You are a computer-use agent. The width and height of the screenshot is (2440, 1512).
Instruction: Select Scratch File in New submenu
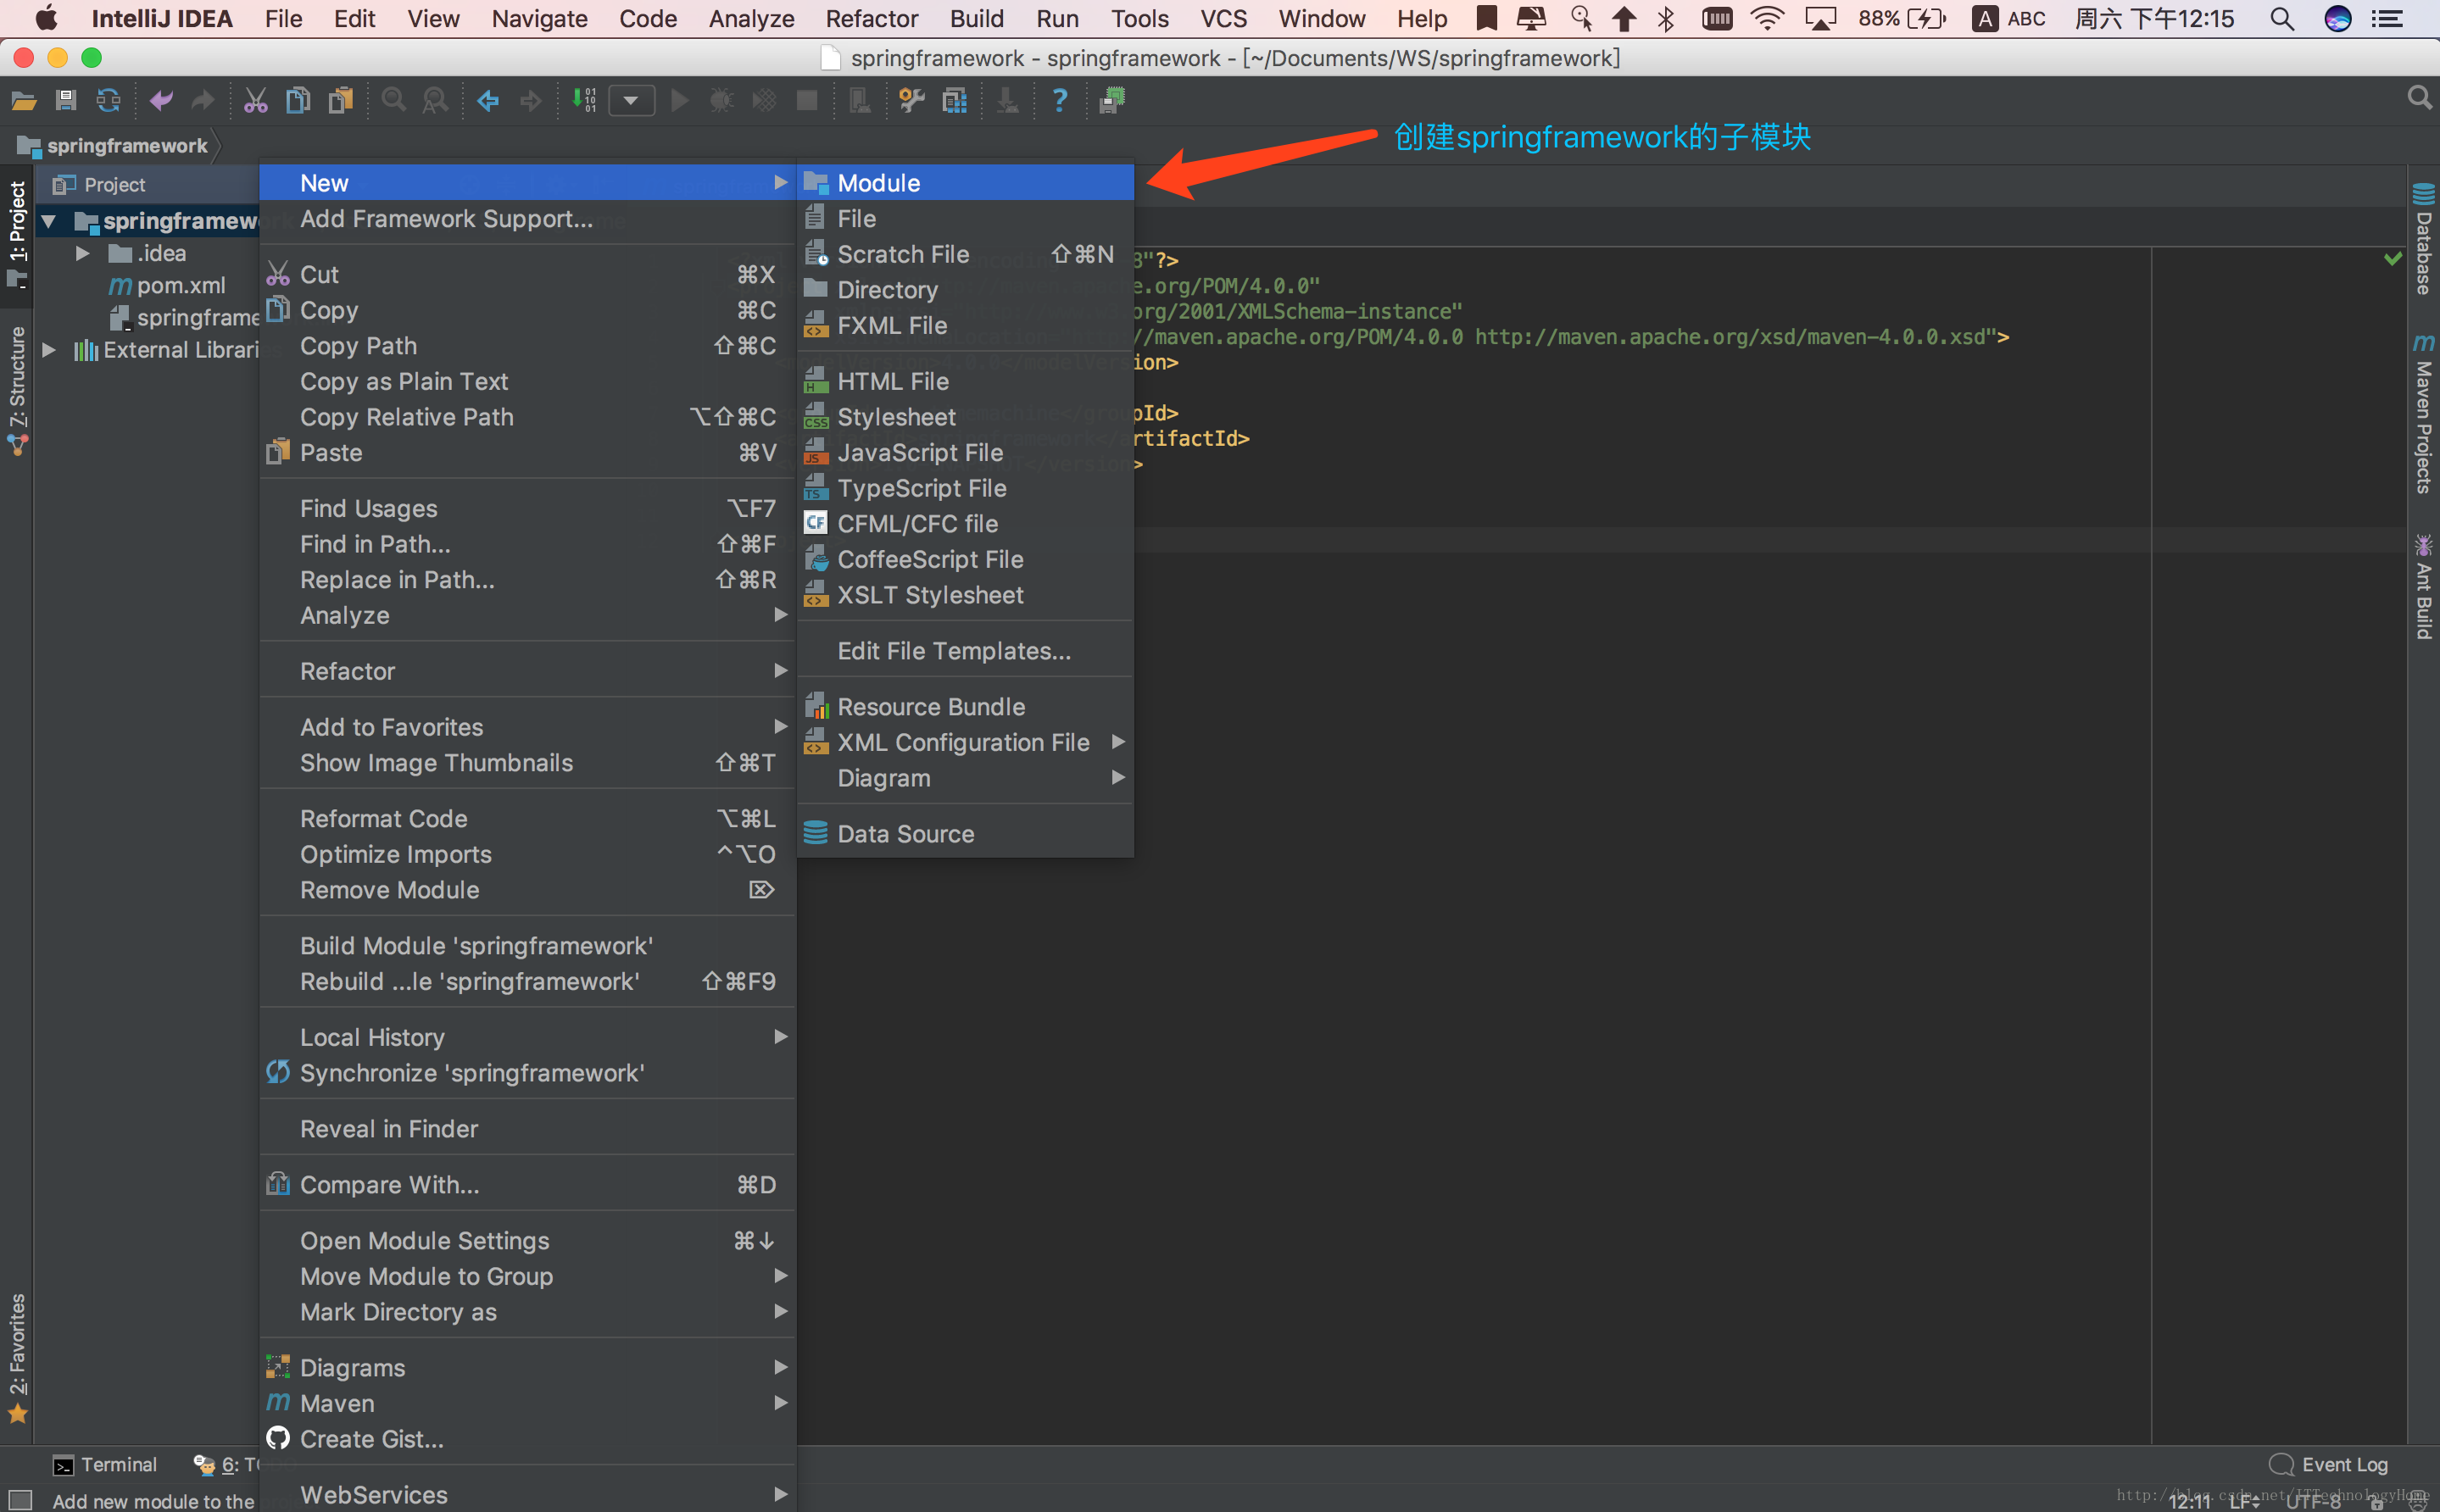905,253
